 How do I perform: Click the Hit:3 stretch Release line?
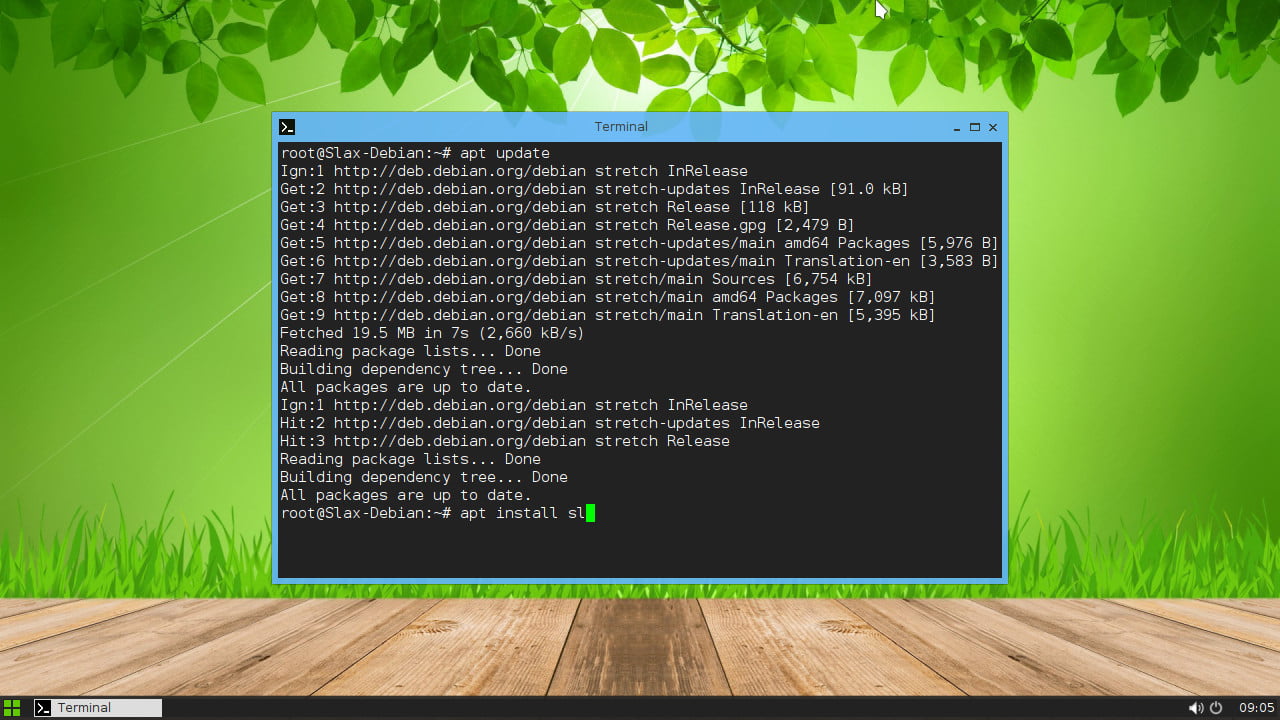pos(505,441)
